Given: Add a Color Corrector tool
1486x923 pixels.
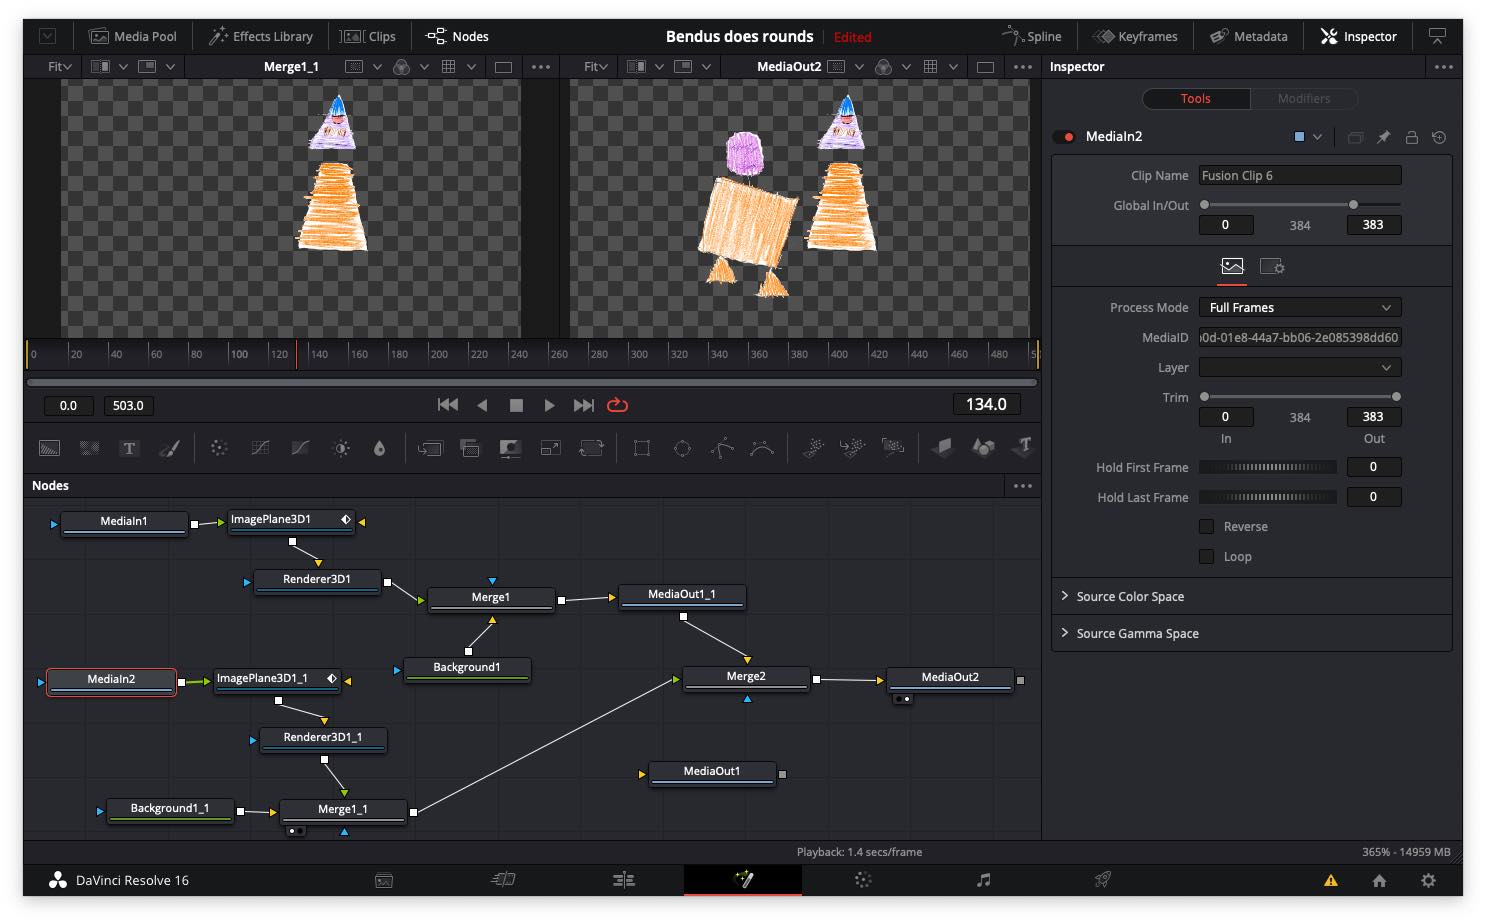Looking at the screenshot, I should coord(219,448).
